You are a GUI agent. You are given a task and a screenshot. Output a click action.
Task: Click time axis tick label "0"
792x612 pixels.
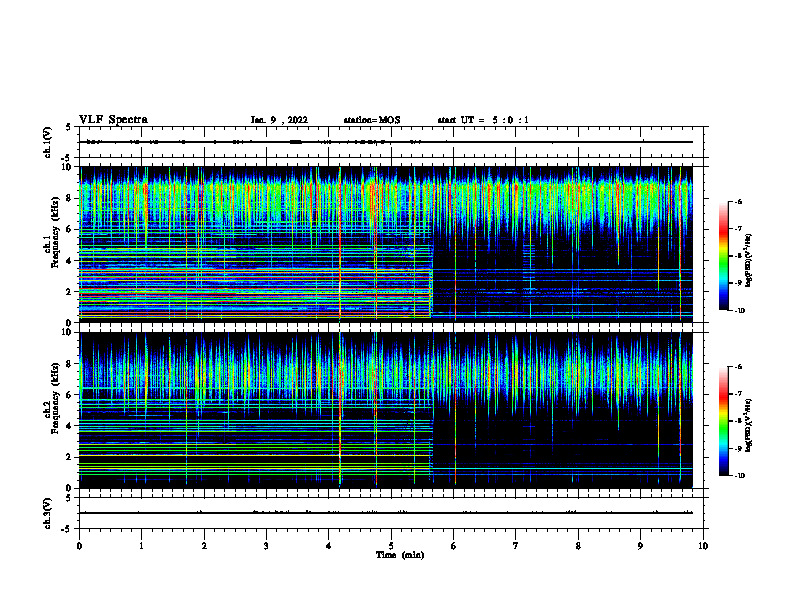(79, 546)
